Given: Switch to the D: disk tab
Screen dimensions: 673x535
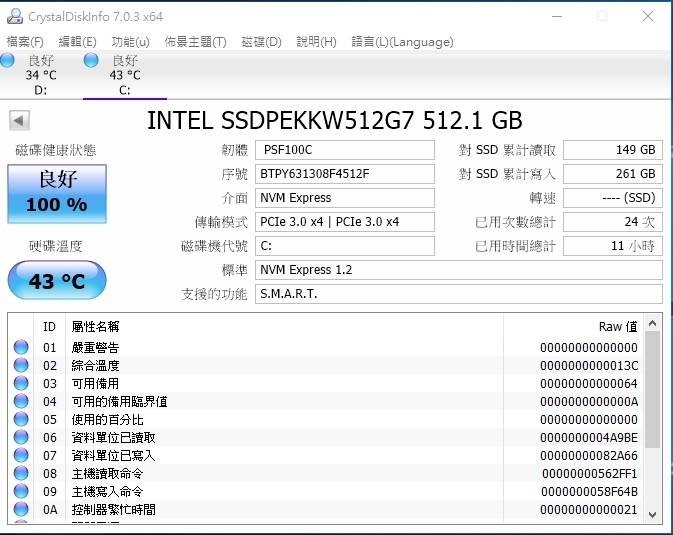Looking at the screenshot, I should point(41,75).
